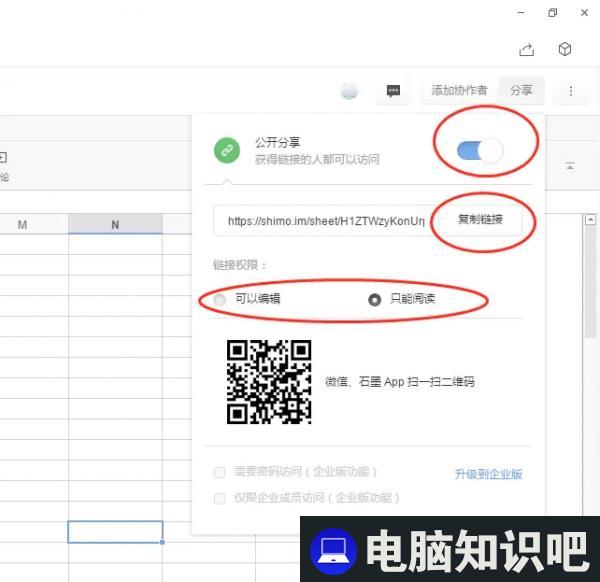Click the 链接权限 label
The width and height of the screenshot is (600, 582).
(240, 265)
